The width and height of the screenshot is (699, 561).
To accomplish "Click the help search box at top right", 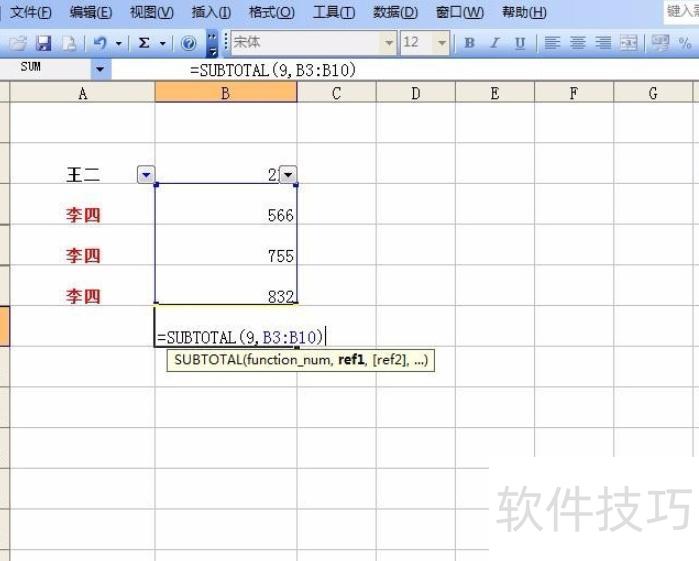I will point(681,11).
